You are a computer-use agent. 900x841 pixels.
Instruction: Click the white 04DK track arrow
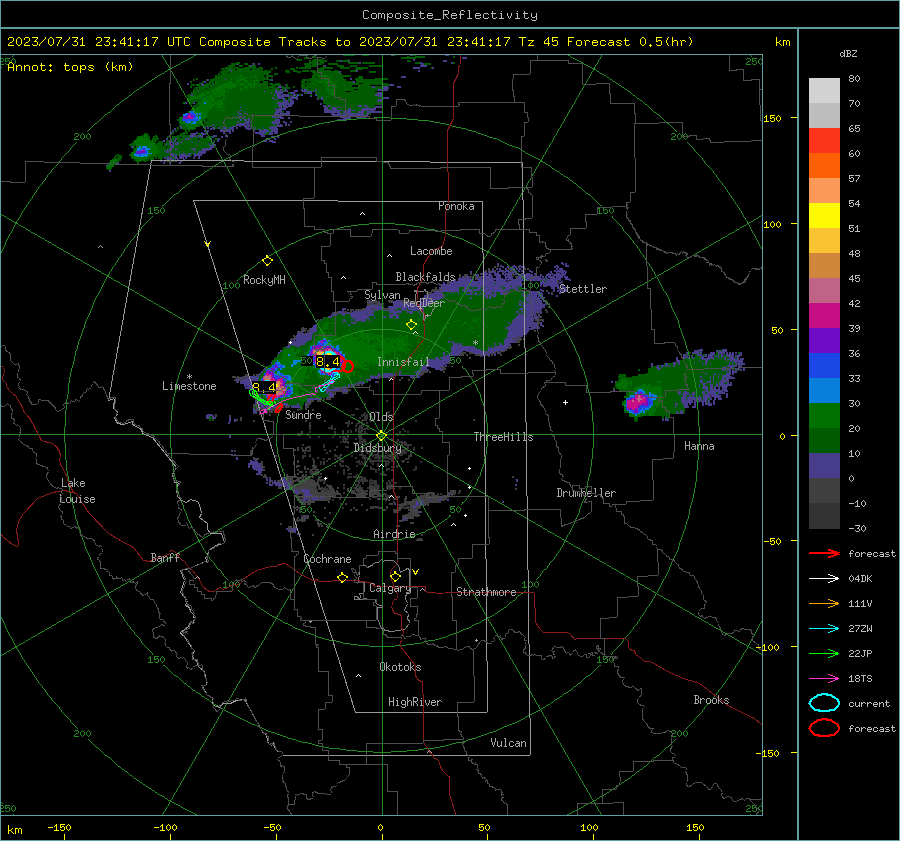click(x=824, y=579)
